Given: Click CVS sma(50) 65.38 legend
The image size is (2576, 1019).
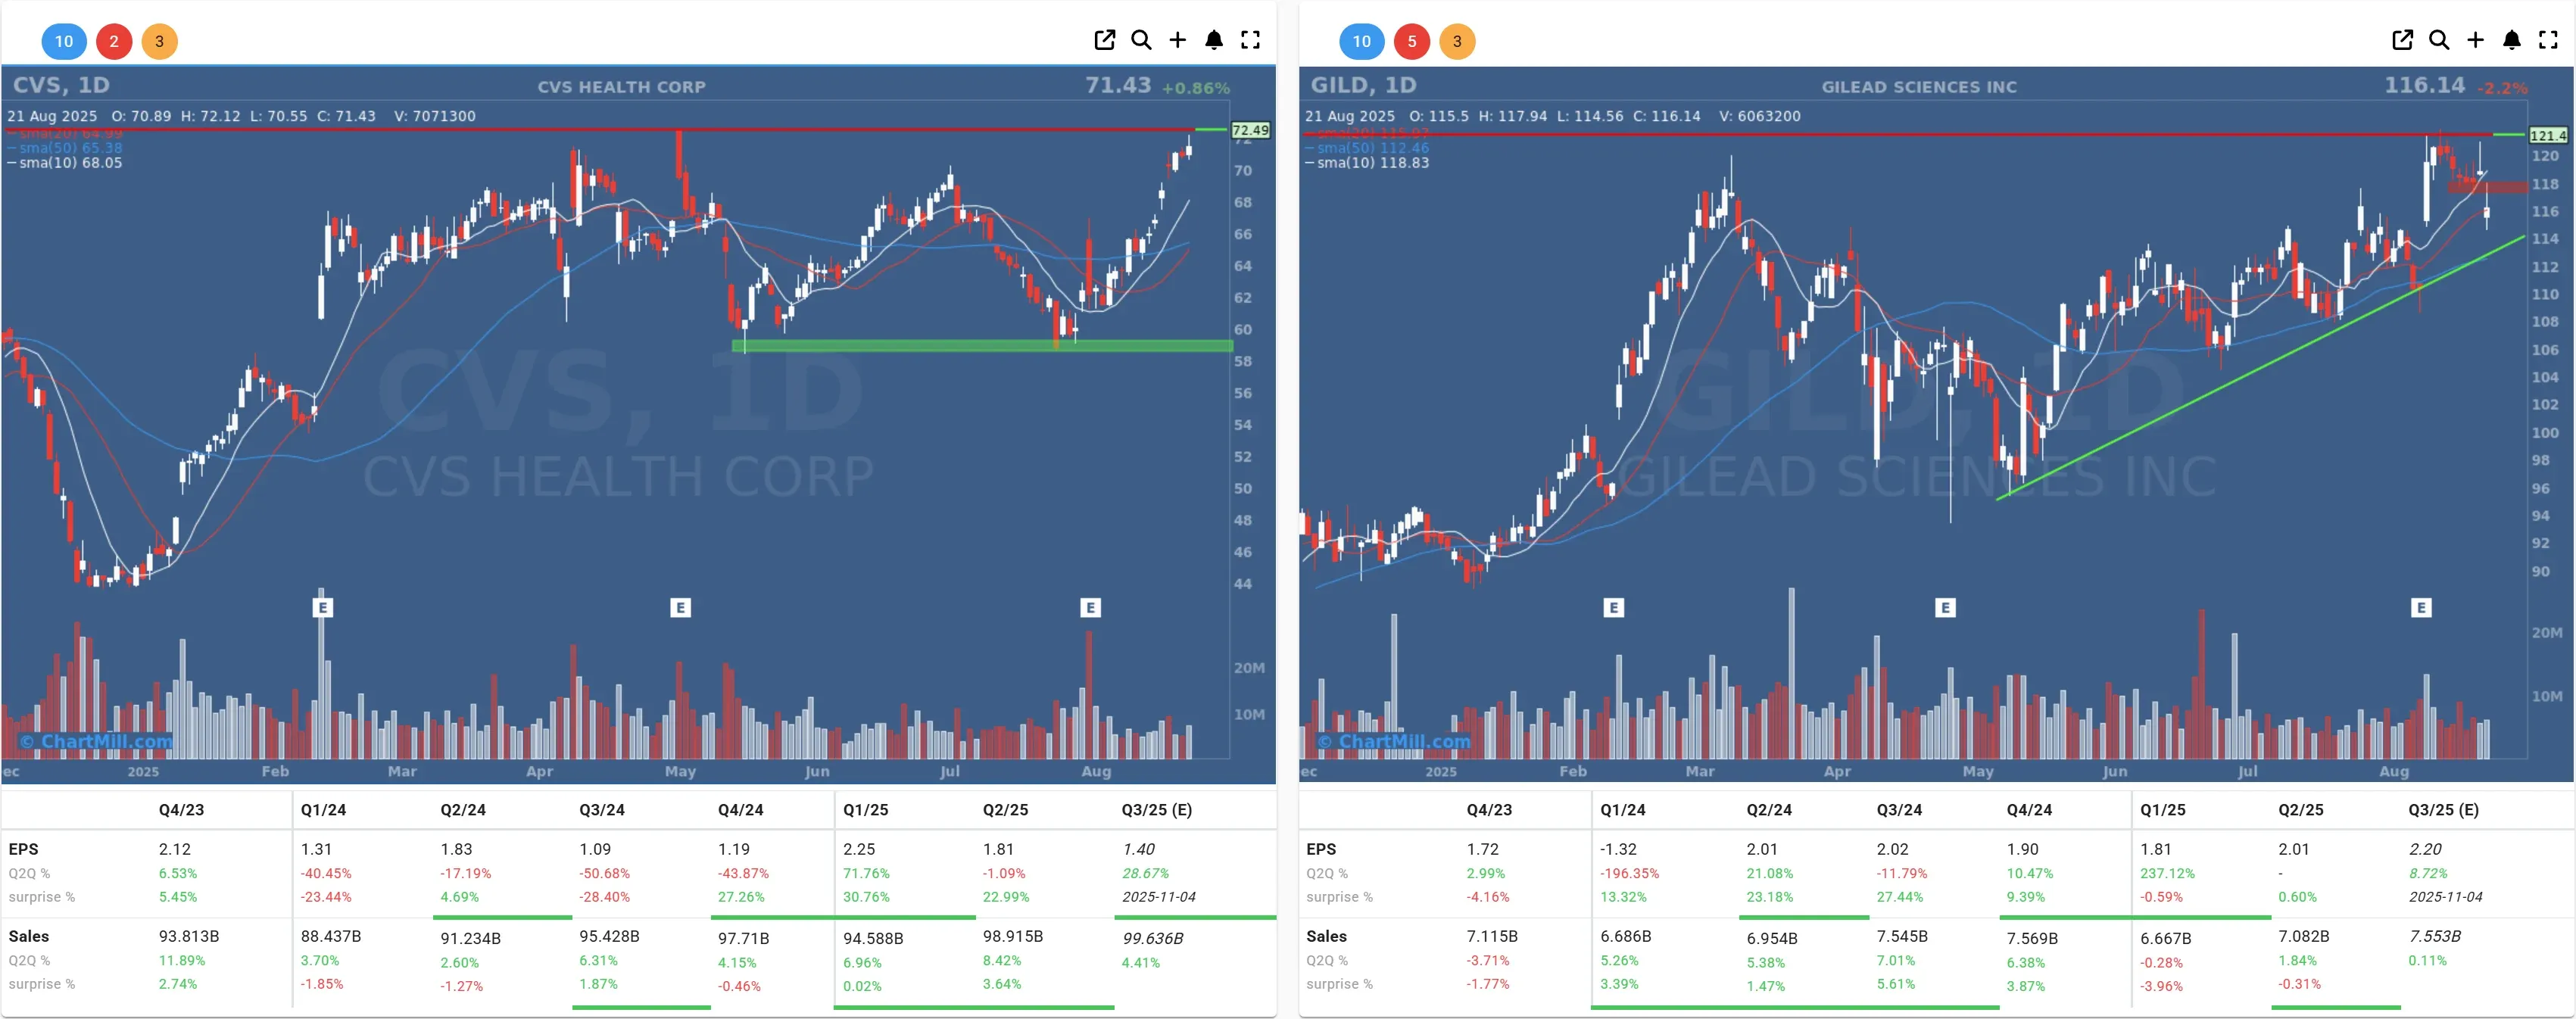Looking at the screenshot, I should (65, 147).
